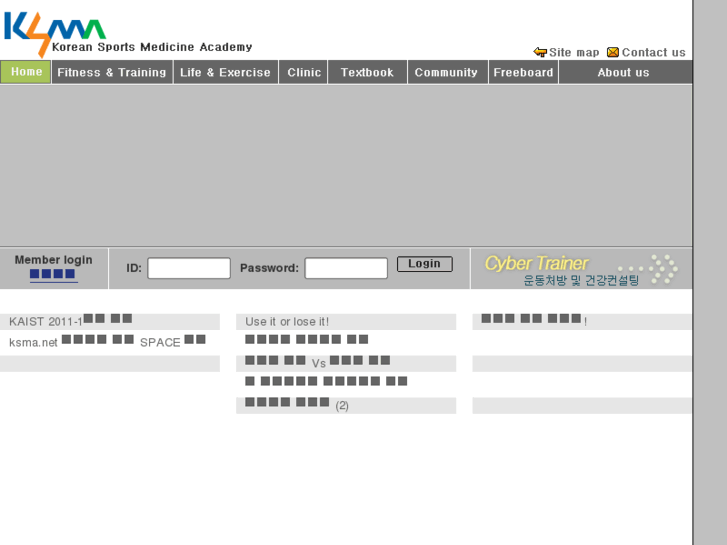Open the post marked with (2)
727x545 pixels.
pos(297,404)
